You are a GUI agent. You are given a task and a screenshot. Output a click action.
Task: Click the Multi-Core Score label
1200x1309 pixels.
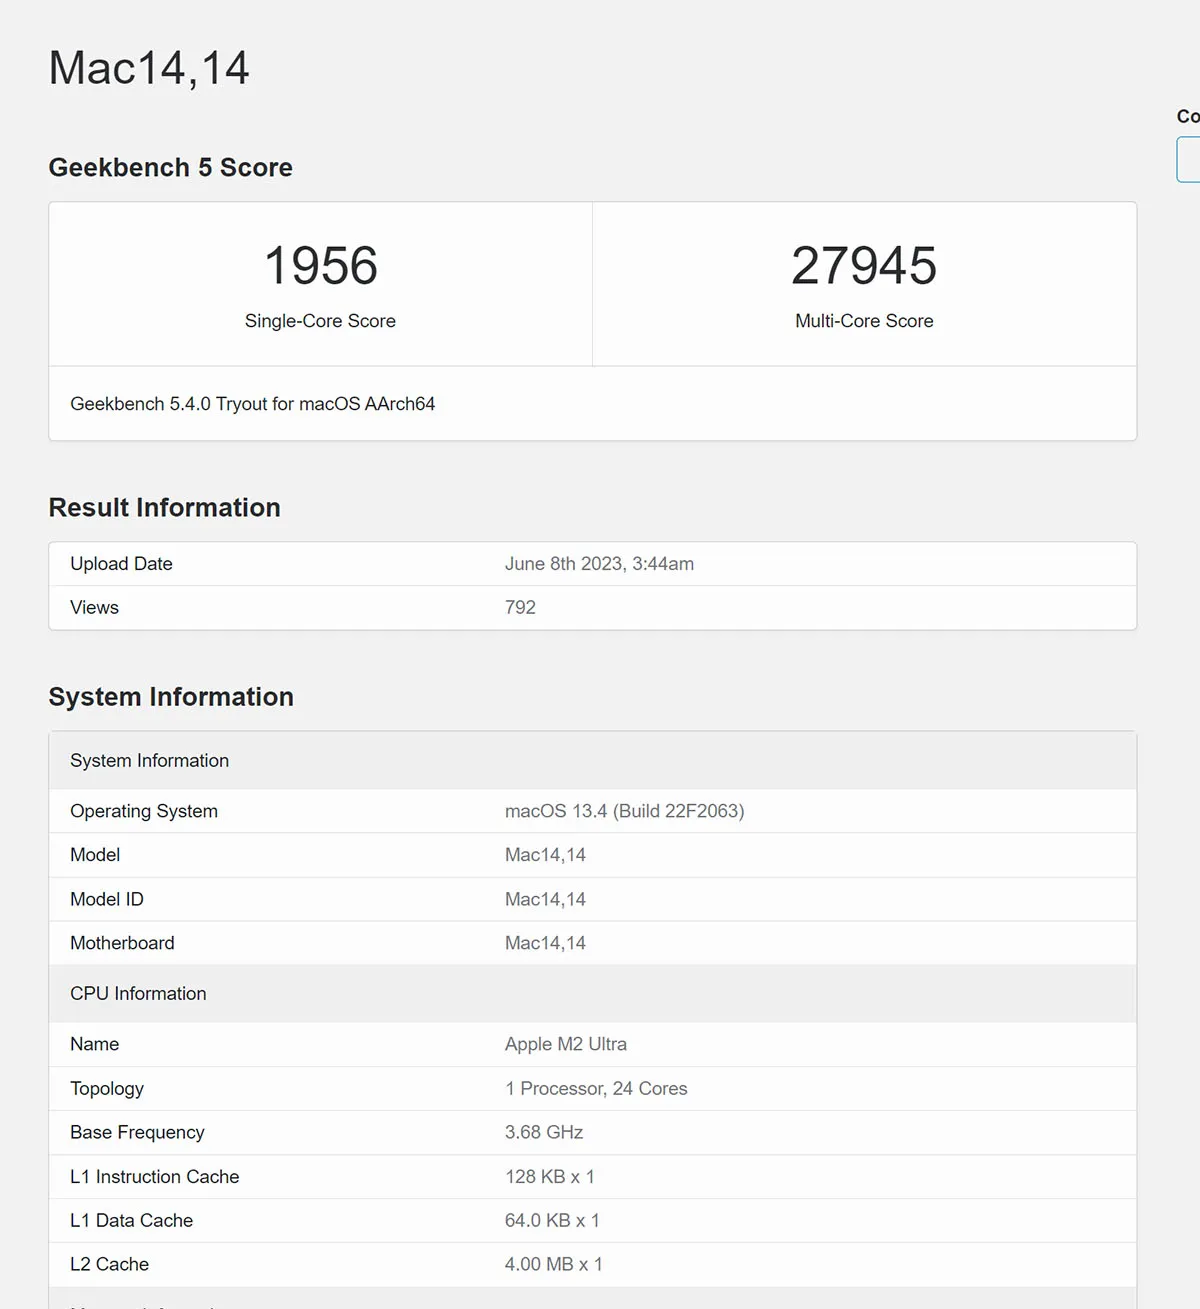(x=864, y=321)
